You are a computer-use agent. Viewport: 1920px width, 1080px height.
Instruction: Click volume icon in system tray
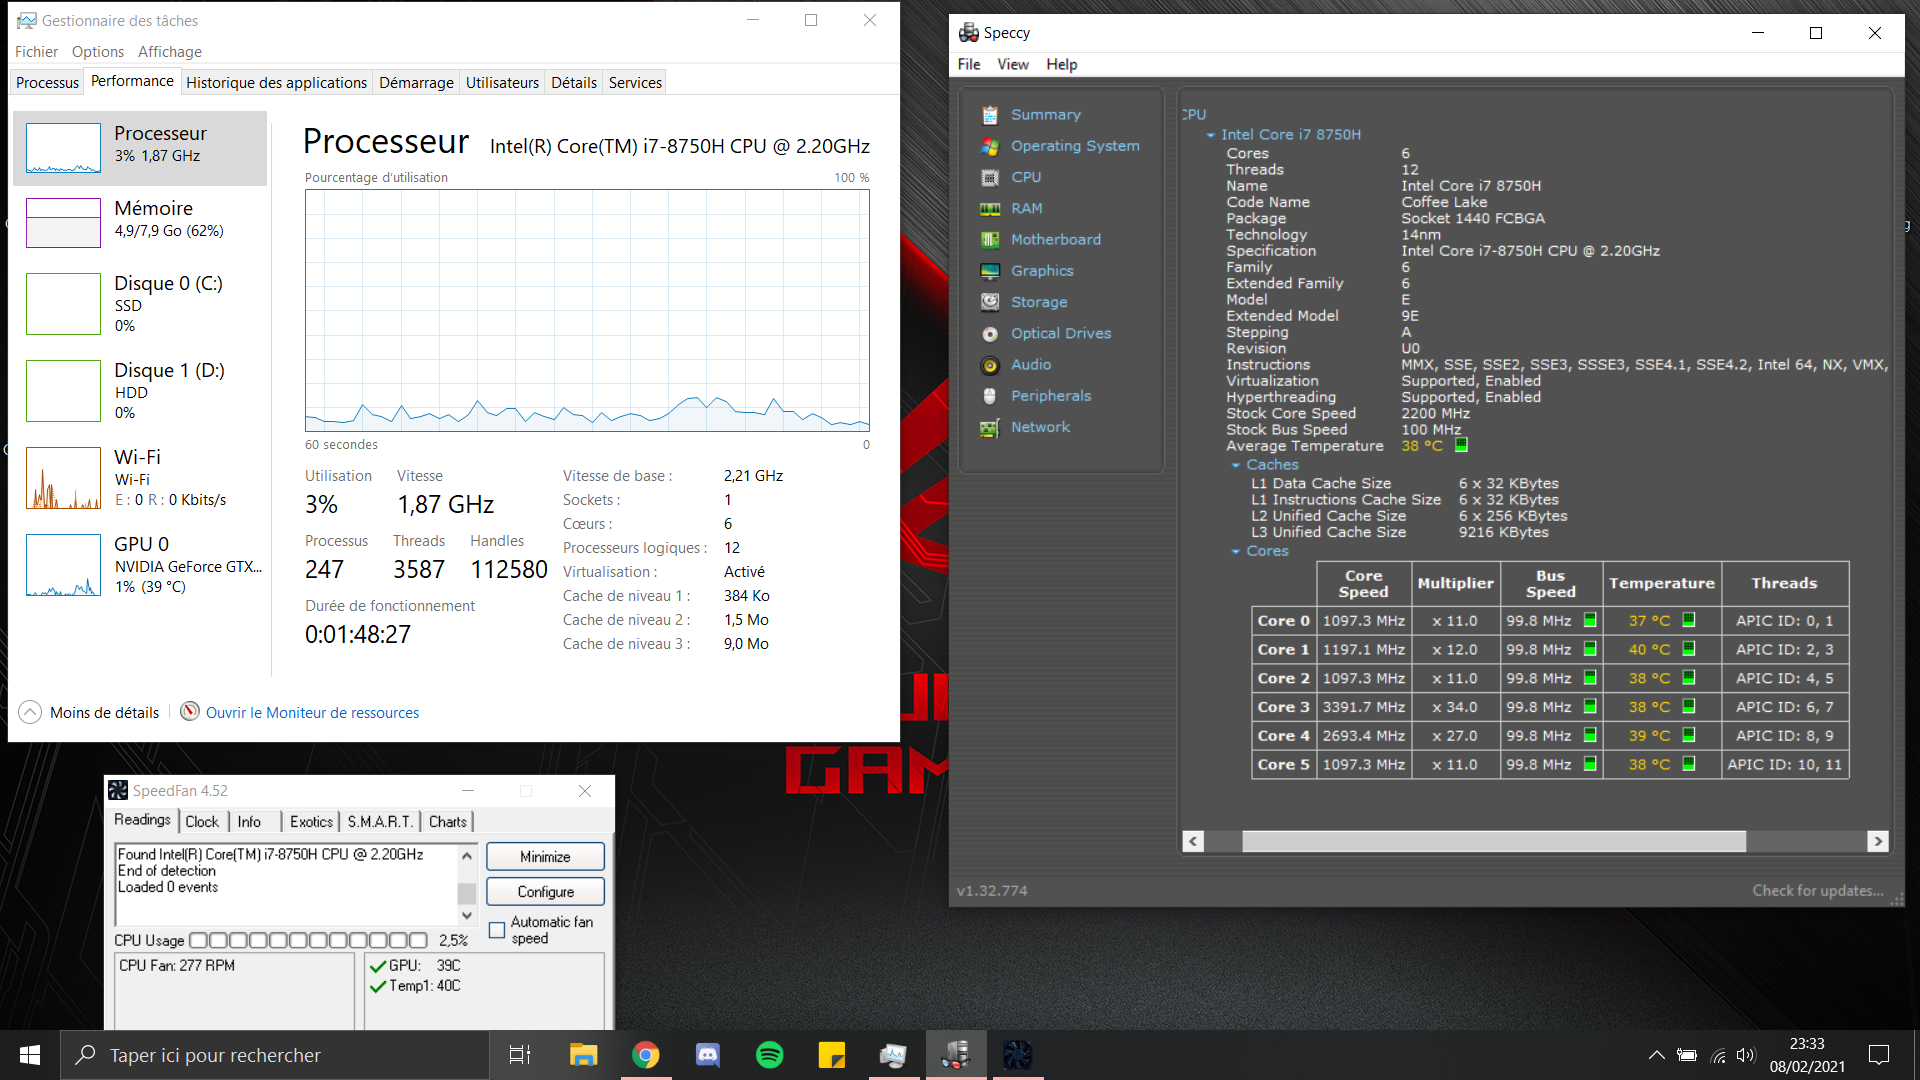(1746, 1055)
